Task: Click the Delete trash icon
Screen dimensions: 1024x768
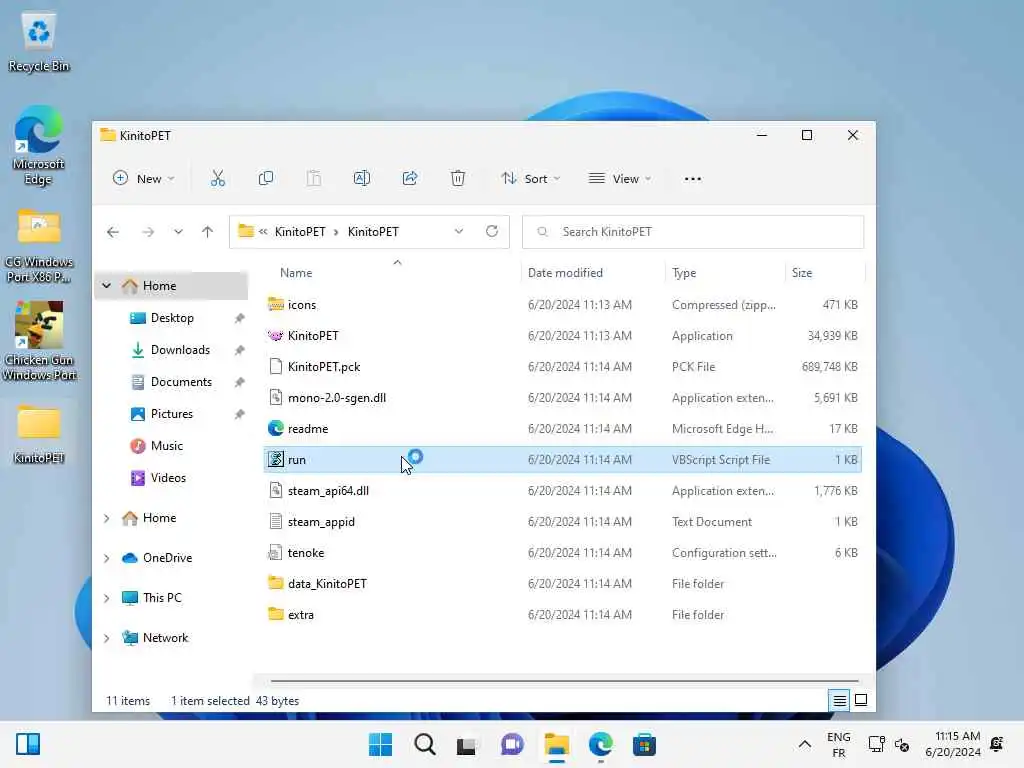Action: 458,178
